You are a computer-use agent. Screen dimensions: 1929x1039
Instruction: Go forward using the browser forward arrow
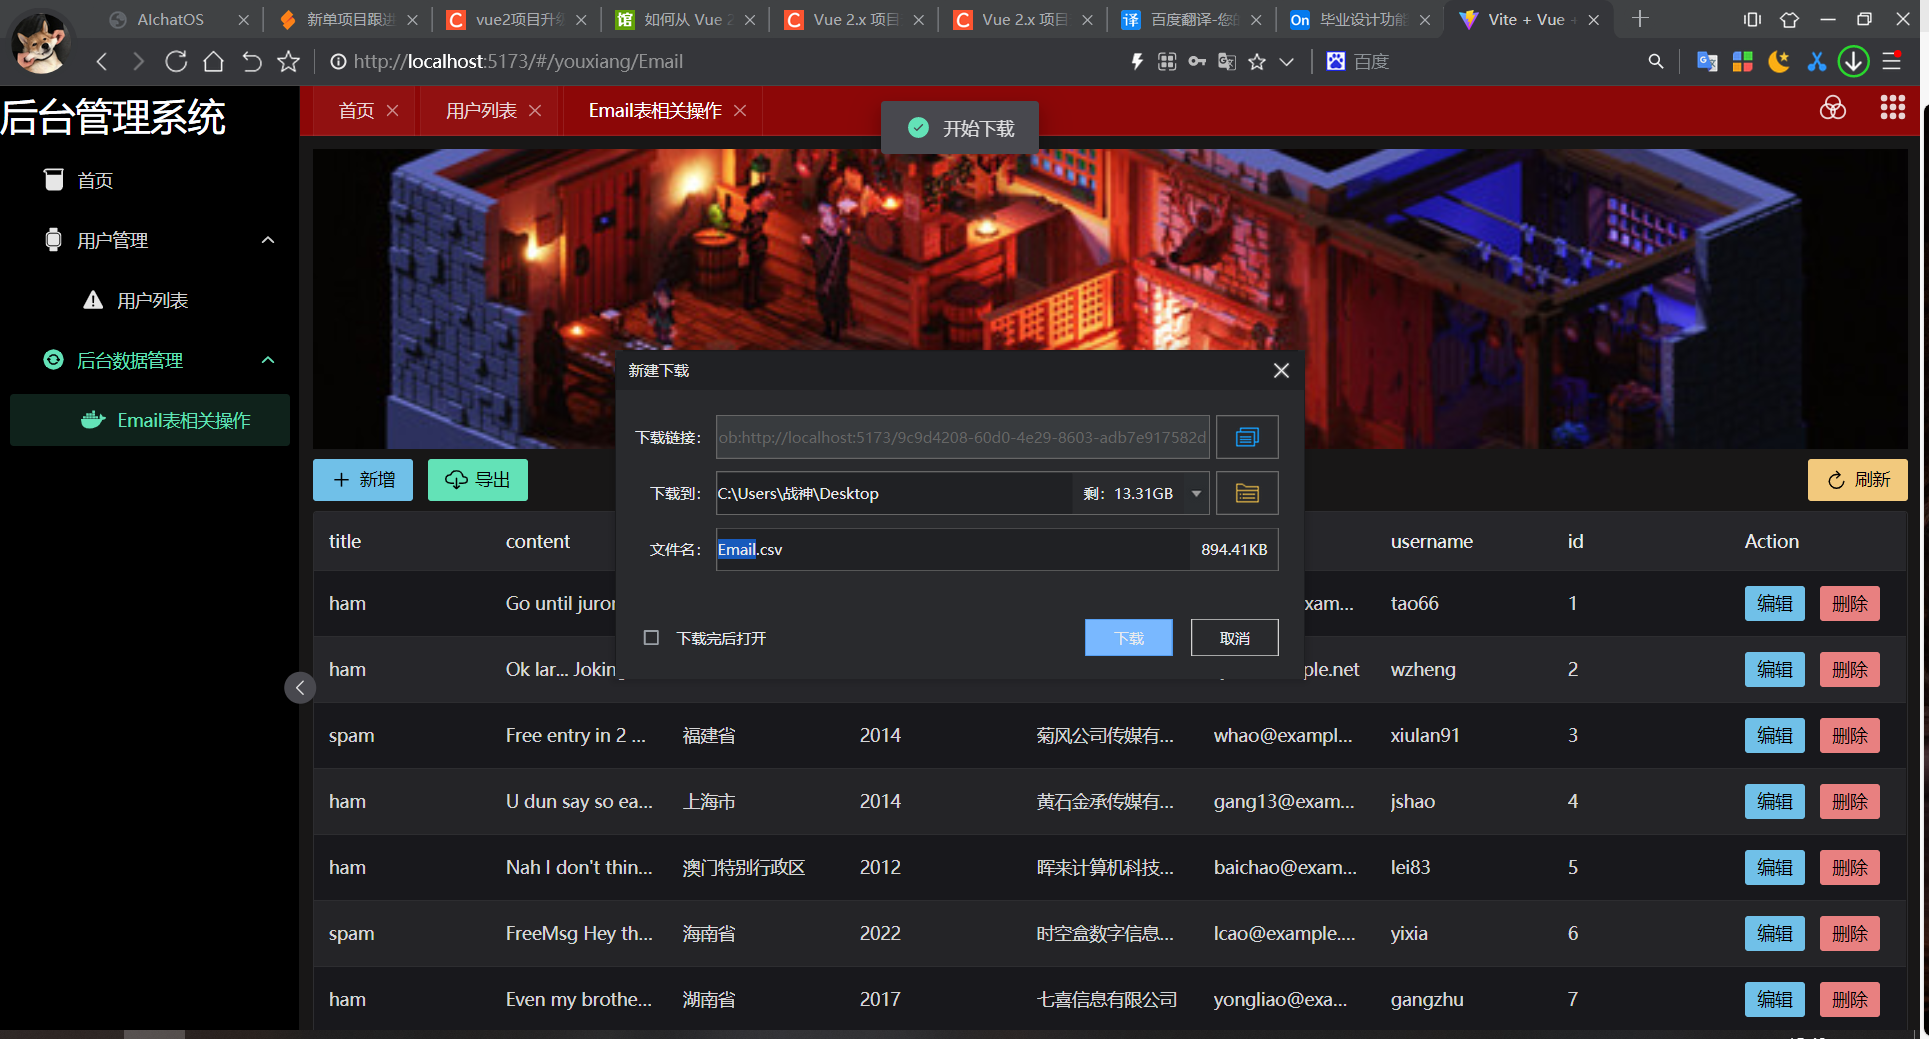coord(138,62)
